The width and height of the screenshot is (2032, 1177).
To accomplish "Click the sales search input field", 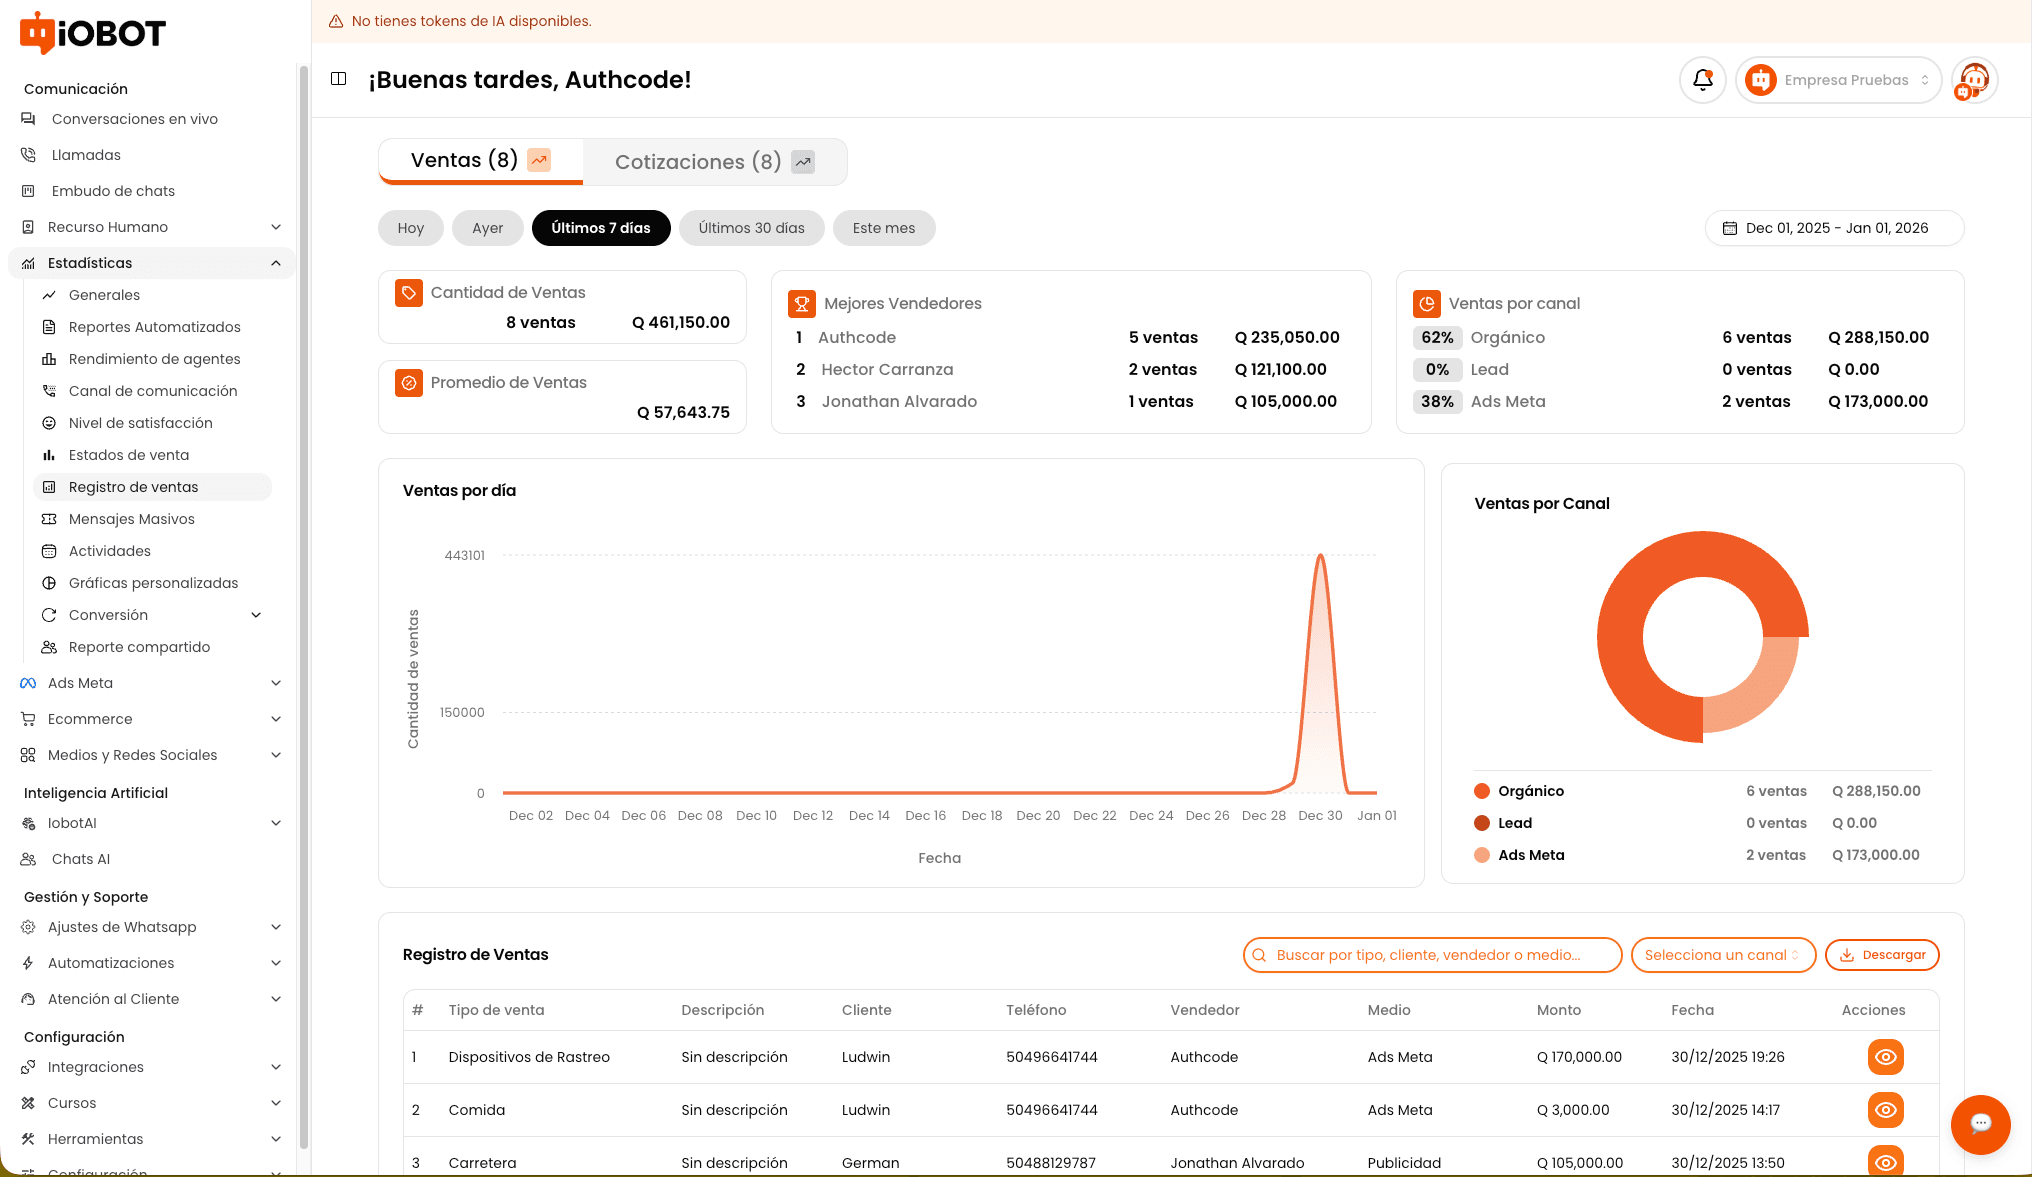I will click(1432, 955).
